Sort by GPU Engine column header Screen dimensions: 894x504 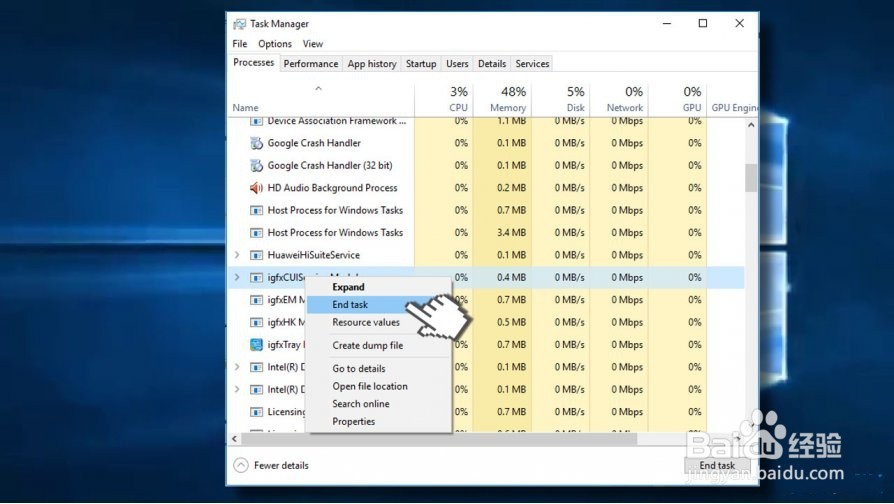(733, 99)
